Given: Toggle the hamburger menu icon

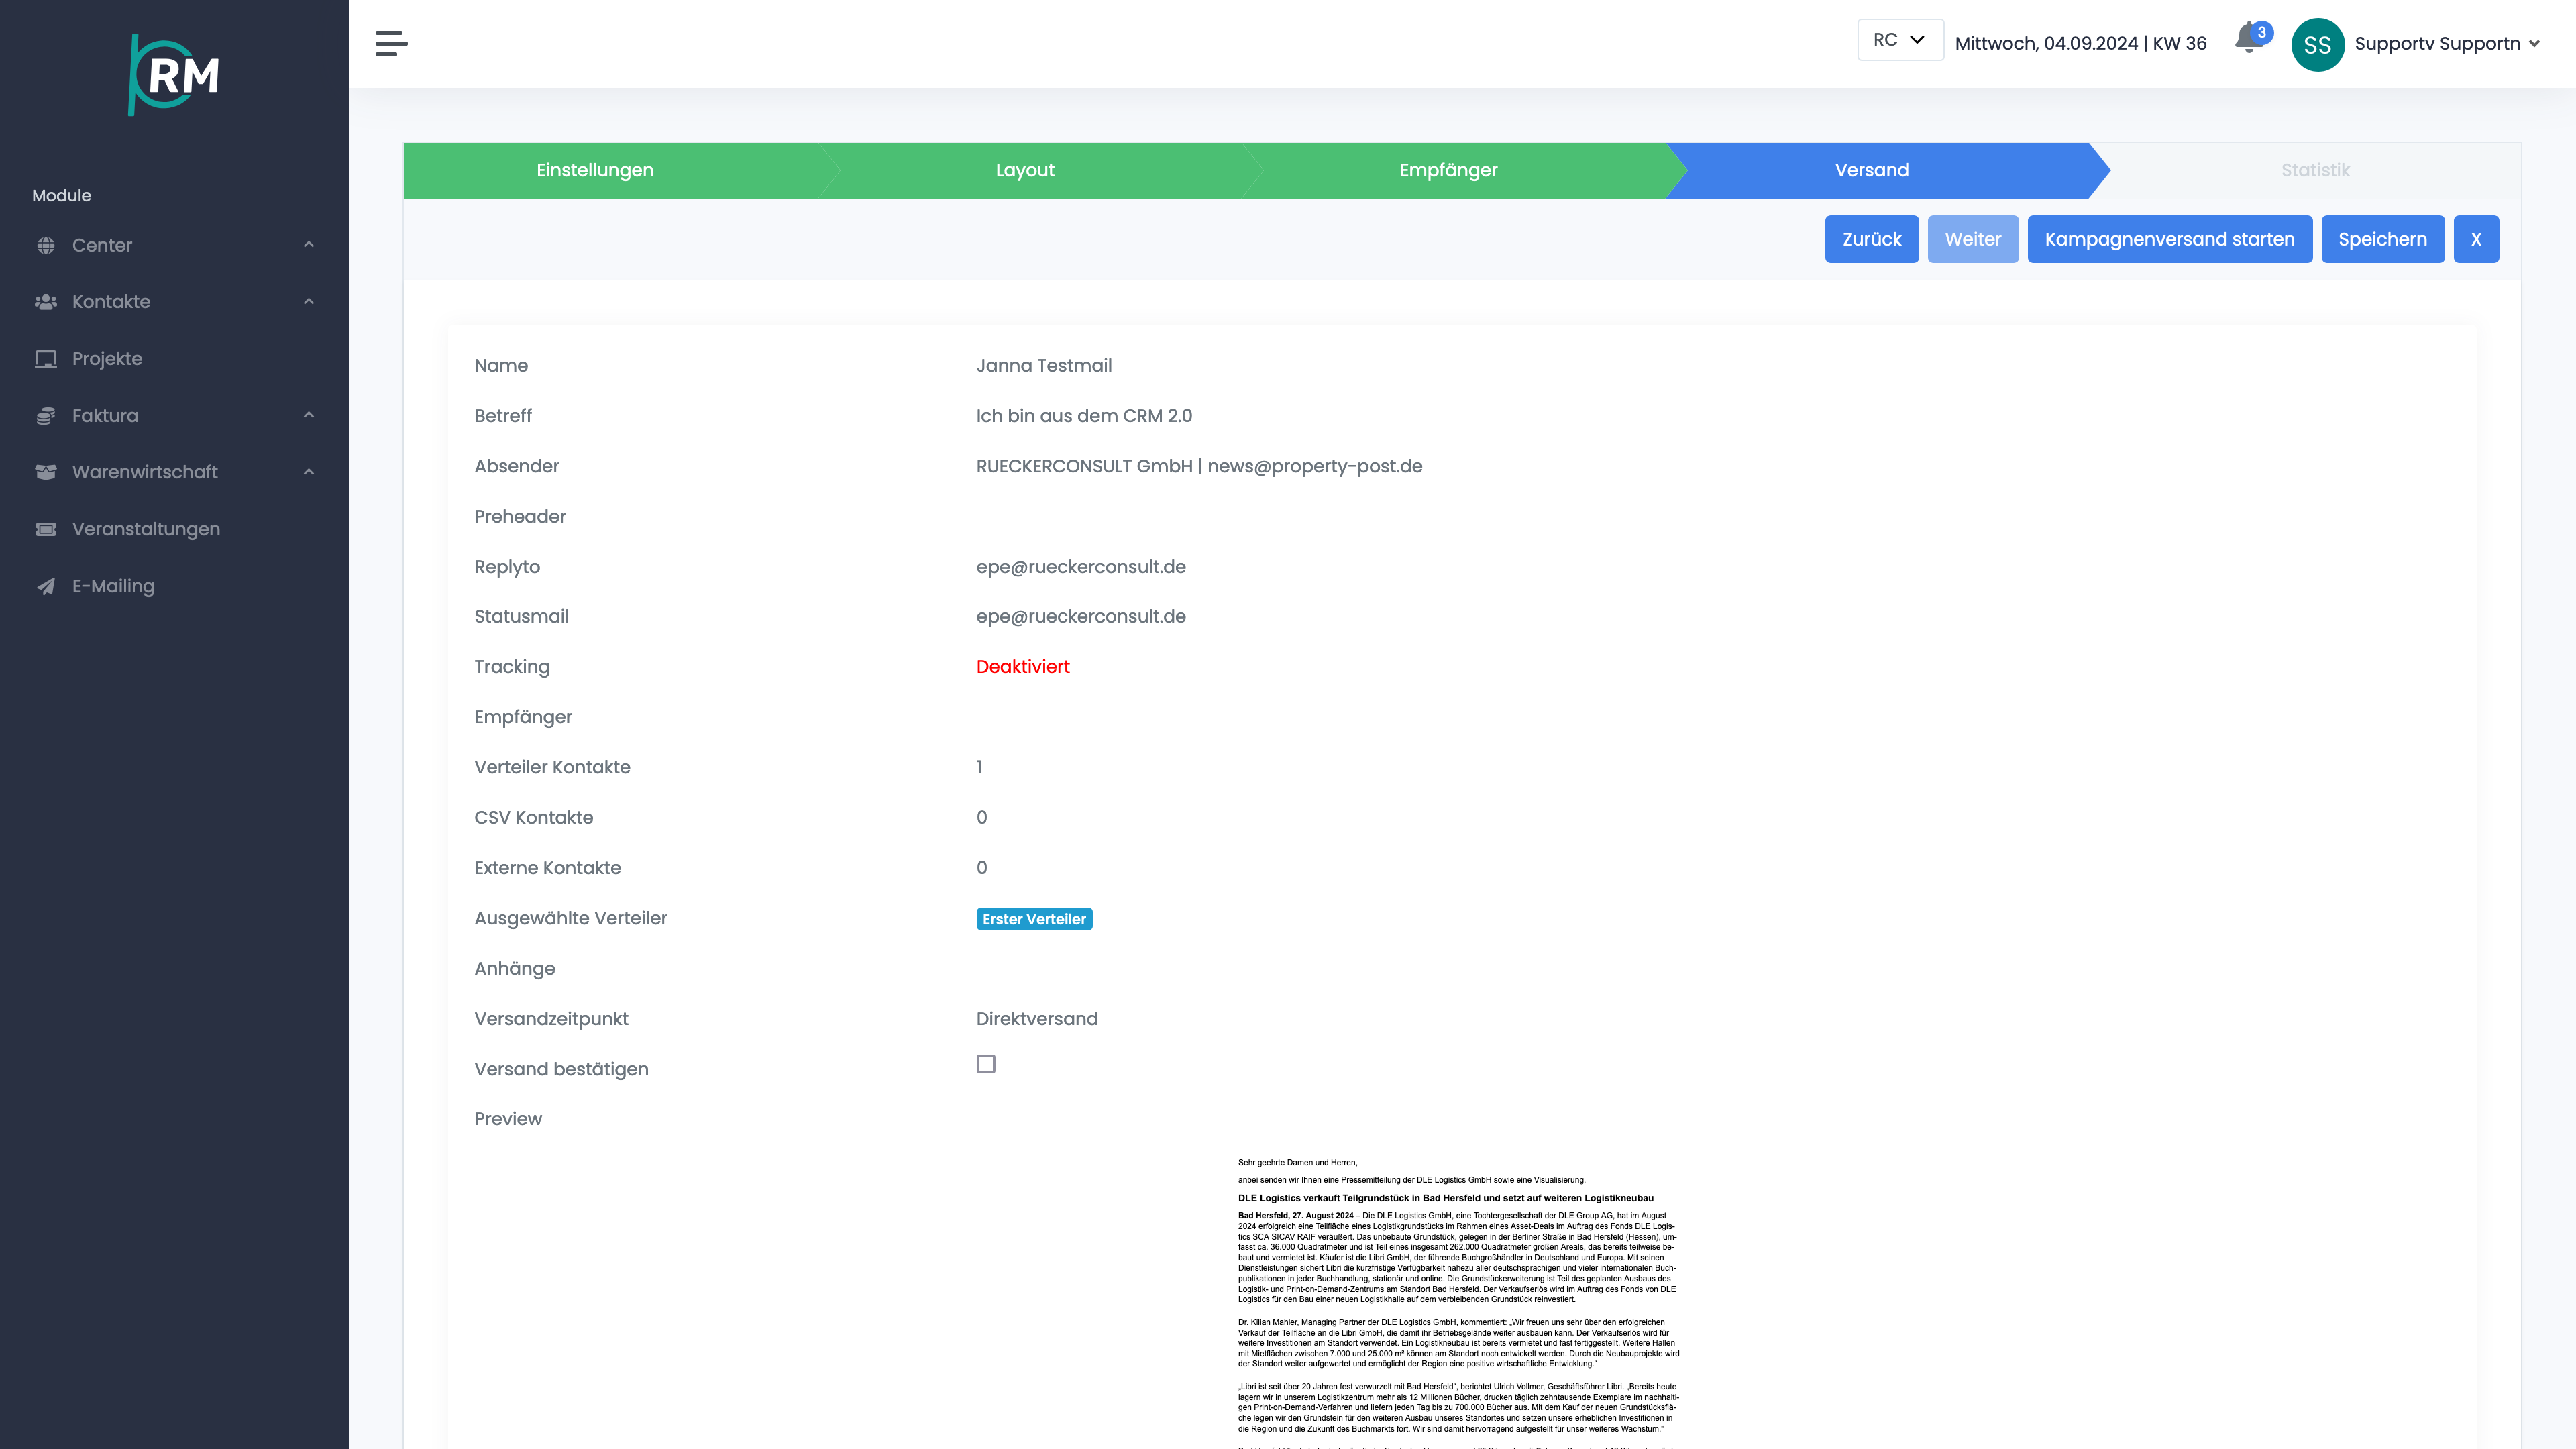Looking at the screenshot, I should [x=391, y=43].
